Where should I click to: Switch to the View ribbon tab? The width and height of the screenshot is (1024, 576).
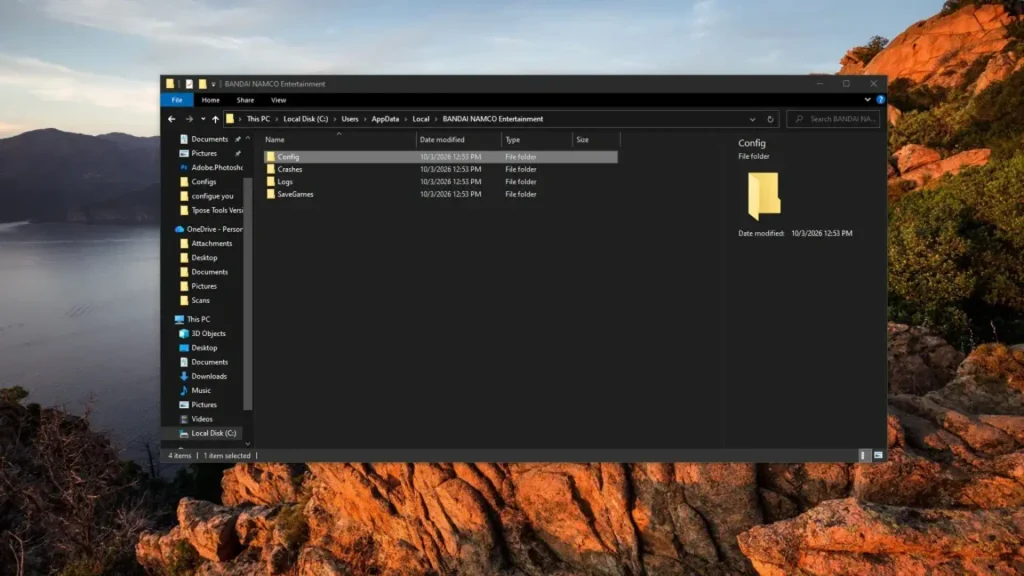[x=279, y=100]
